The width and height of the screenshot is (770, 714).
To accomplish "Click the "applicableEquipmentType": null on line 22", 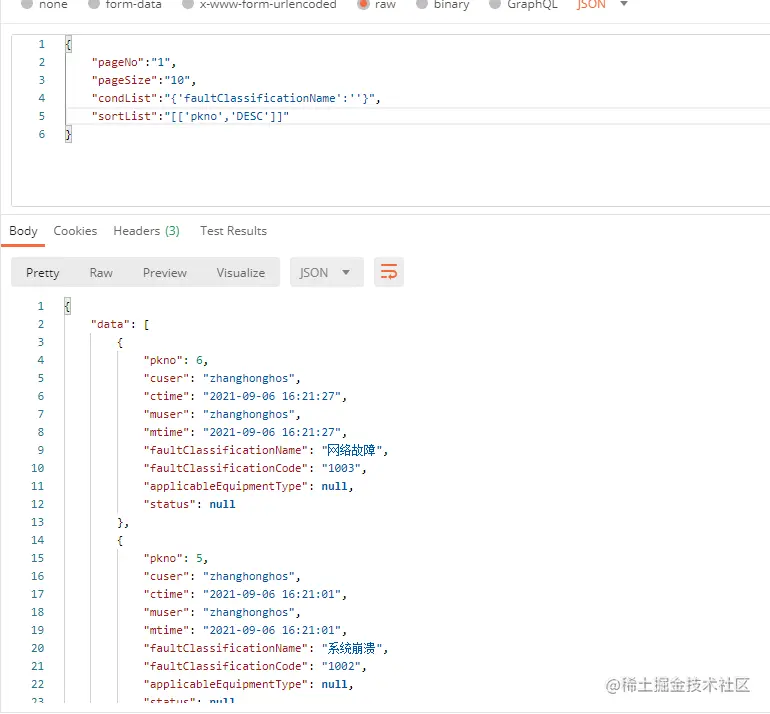I will [x=248, y=684].
